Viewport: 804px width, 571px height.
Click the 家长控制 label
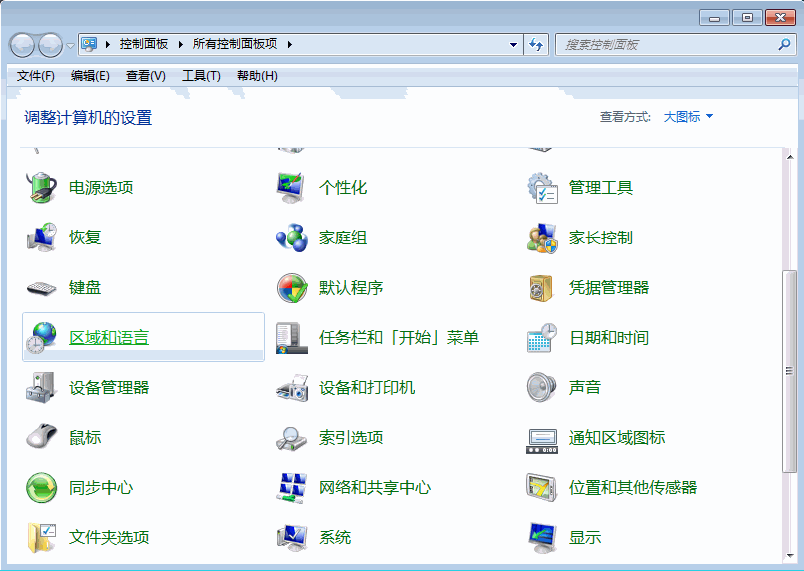coord(600,238)
